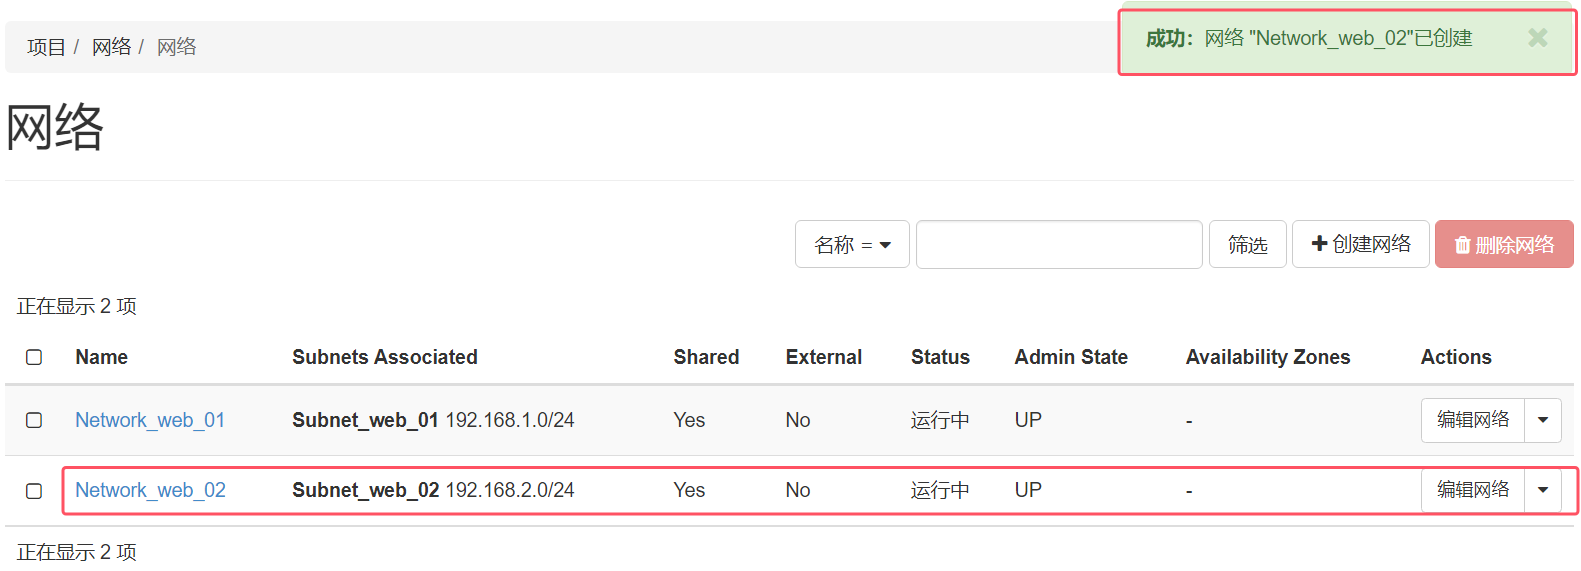Click the first 网络 breadcrumb link

click(112, 47)
